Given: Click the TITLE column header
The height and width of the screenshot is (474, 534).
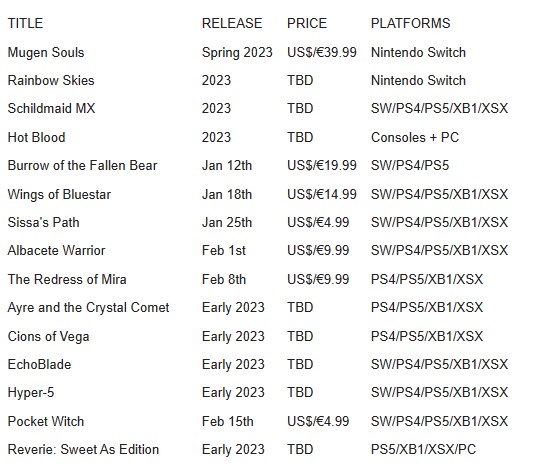Looking at the screenshot, I should click(25, 23).
